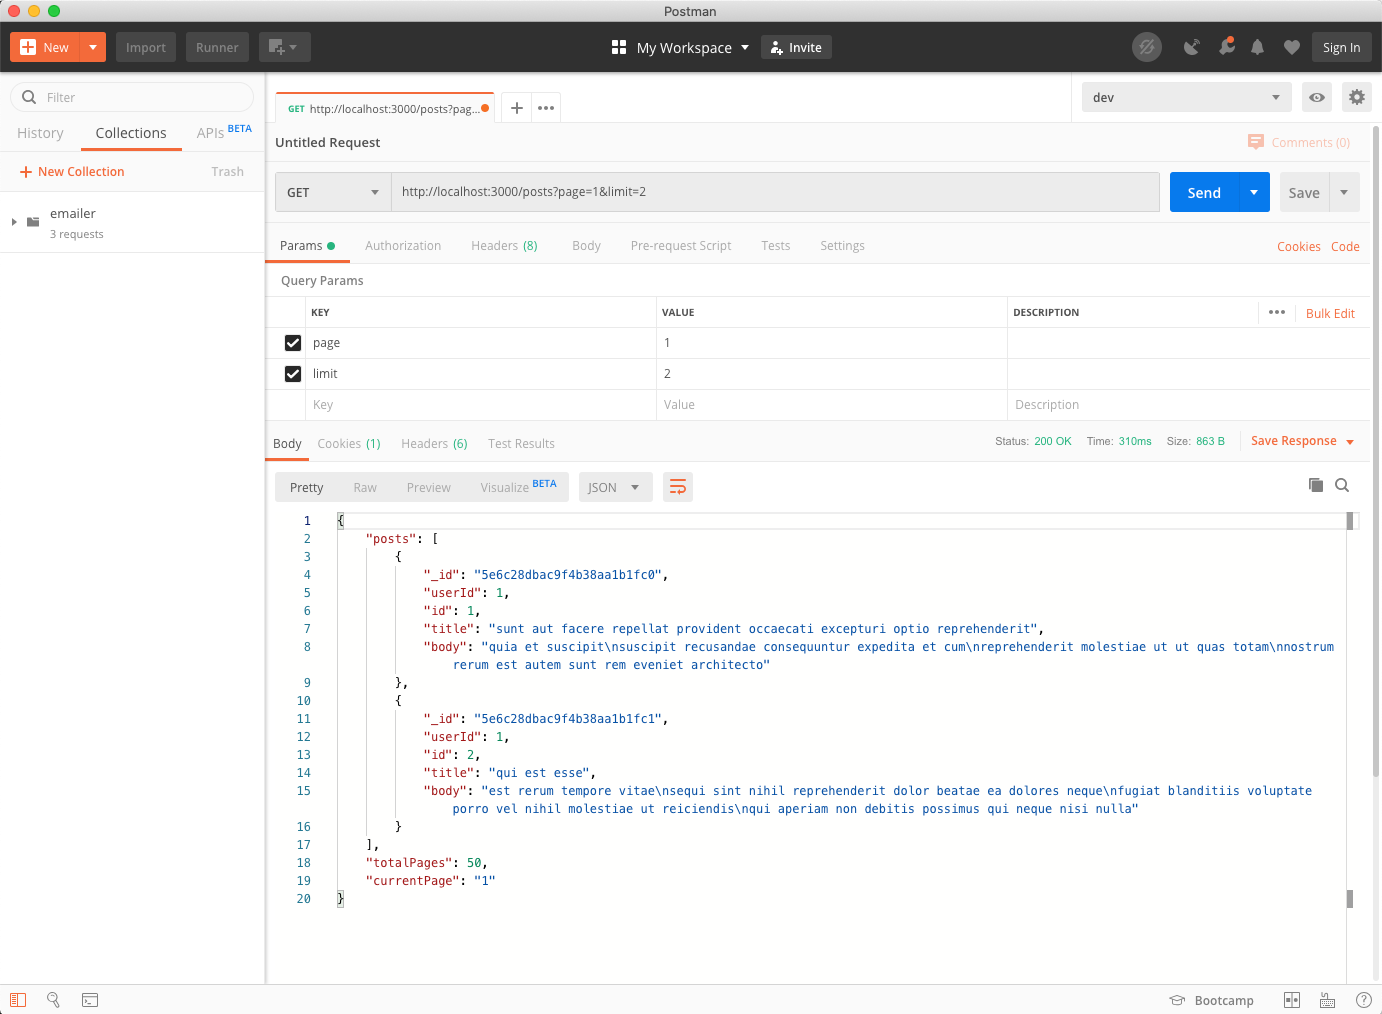Copy the response to clipboard

click(x=1316, y=485)
